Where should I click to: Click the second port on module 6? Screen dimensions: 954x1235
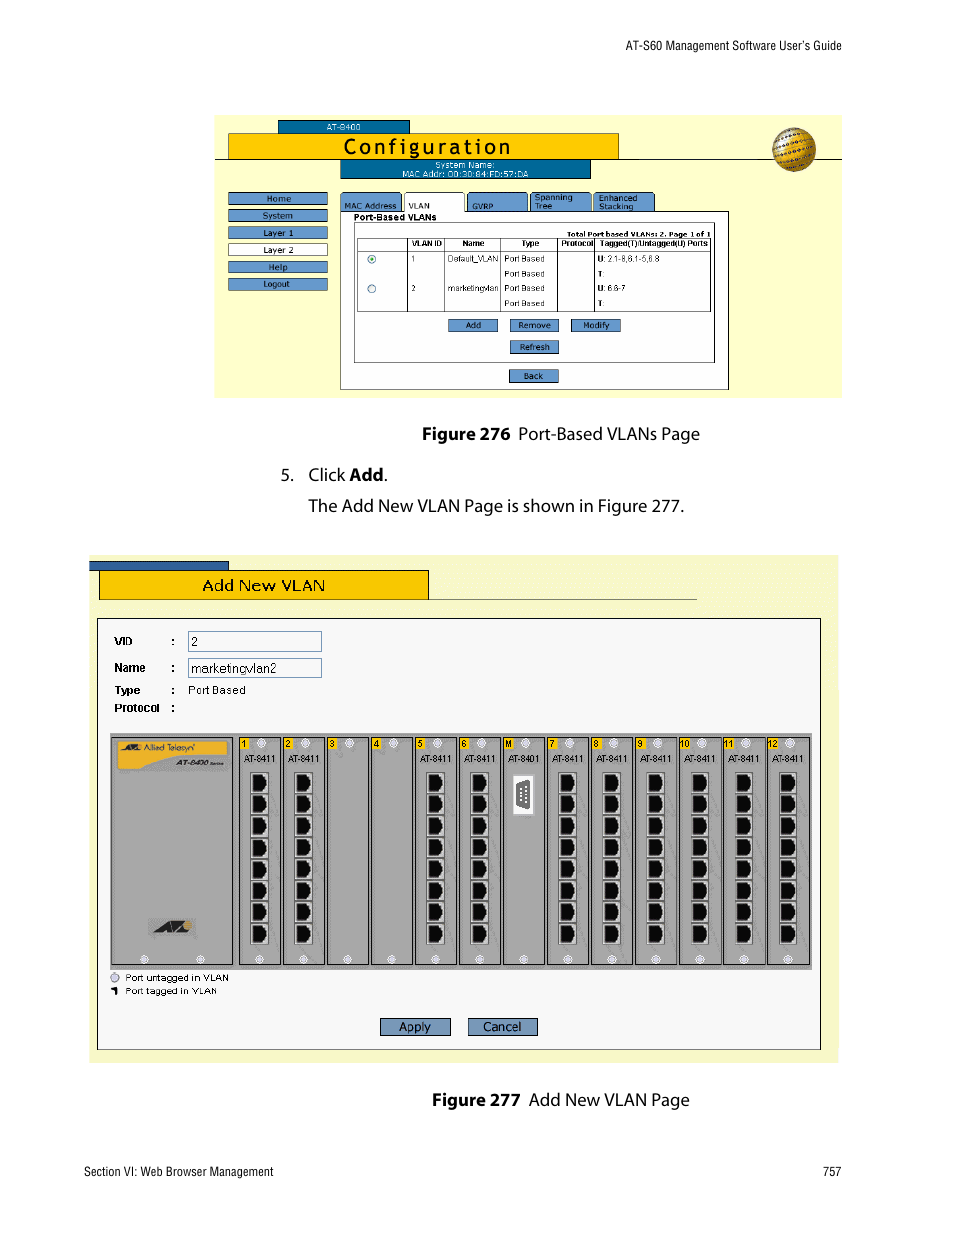click(479, 804)
